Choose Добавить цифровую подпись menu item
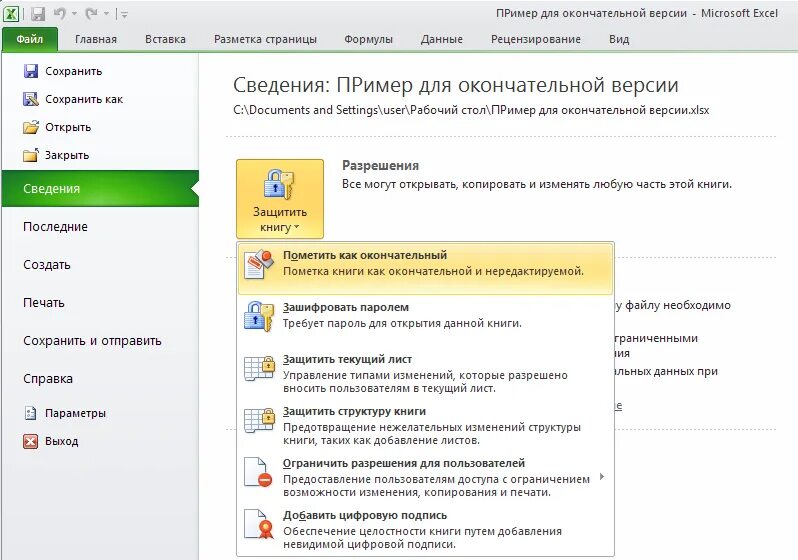 click(425, 529)
